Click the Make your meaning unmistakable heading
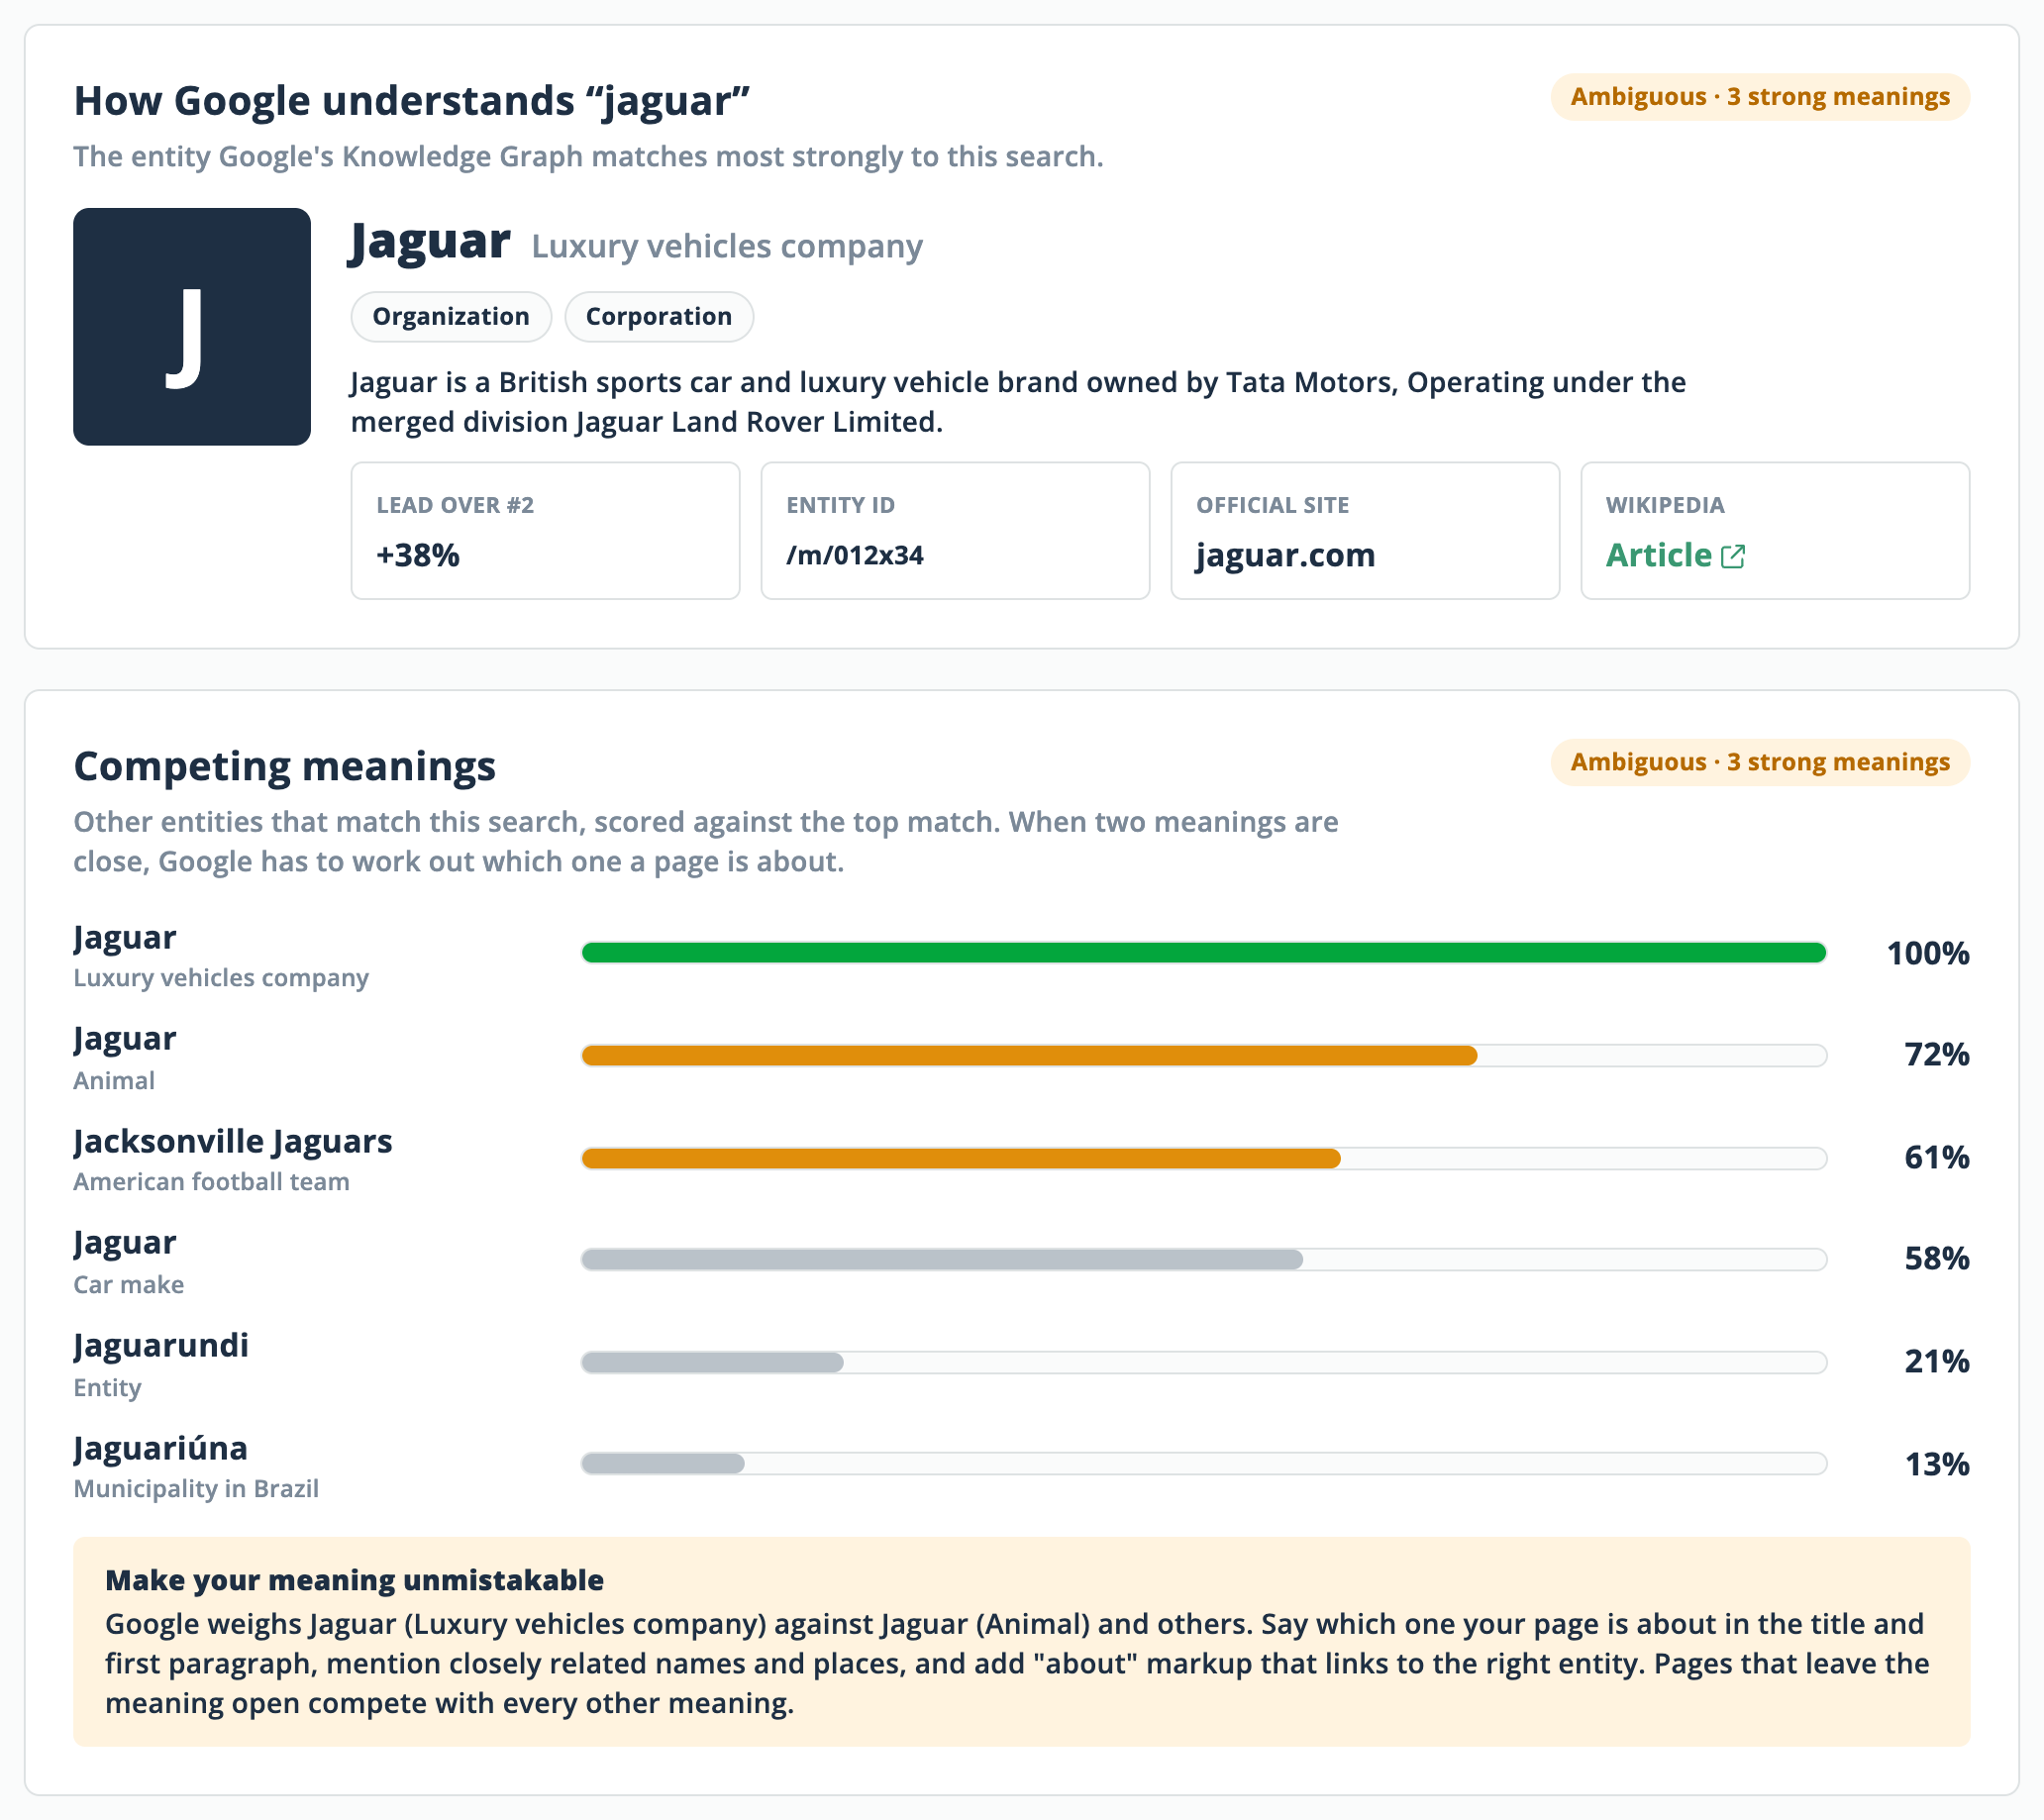The image size is (2044, 1820). click(x=355, y=1581)
